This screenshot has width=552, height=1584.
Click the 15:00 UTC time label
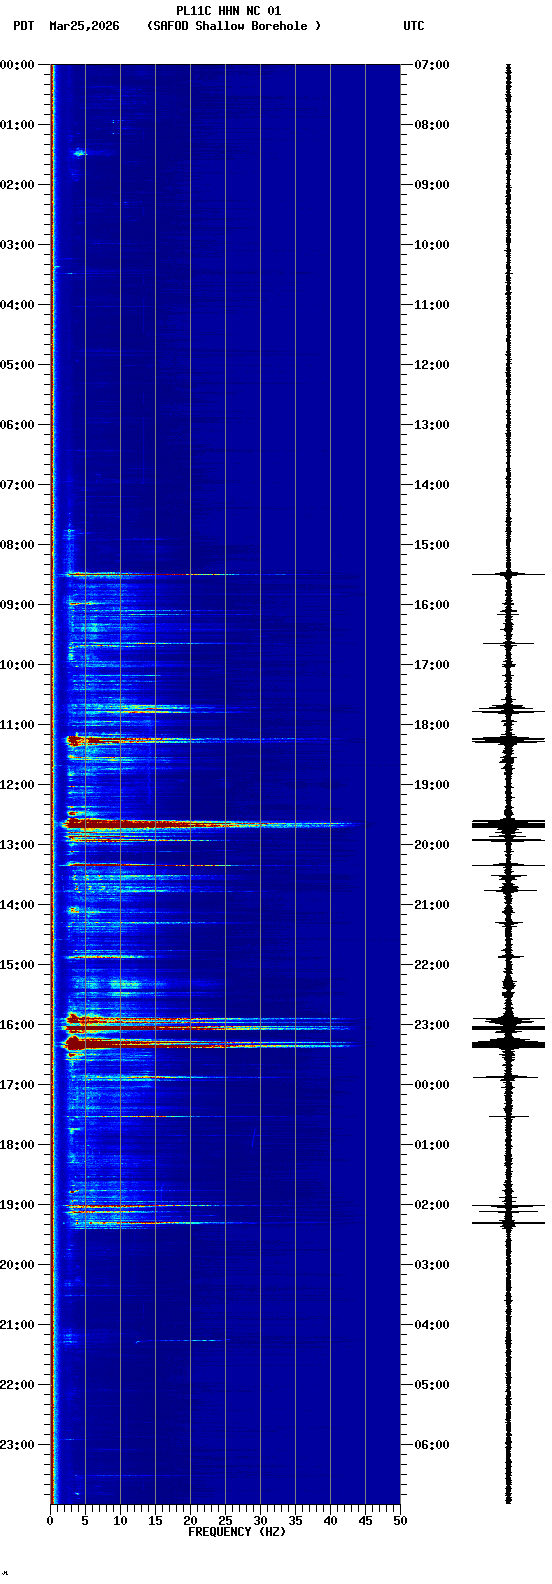(x=432, y=545)
